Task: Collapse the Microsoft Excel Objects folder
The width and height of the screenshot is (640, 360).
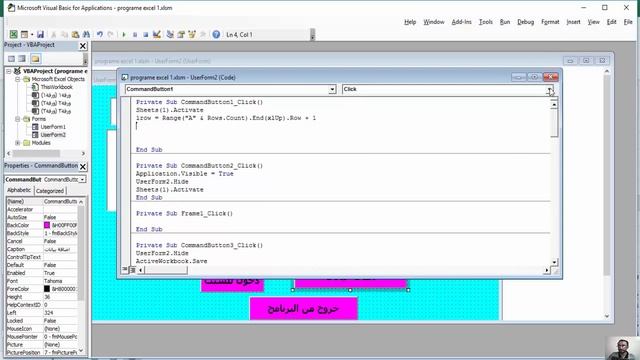Action: [x=18, y=79]
